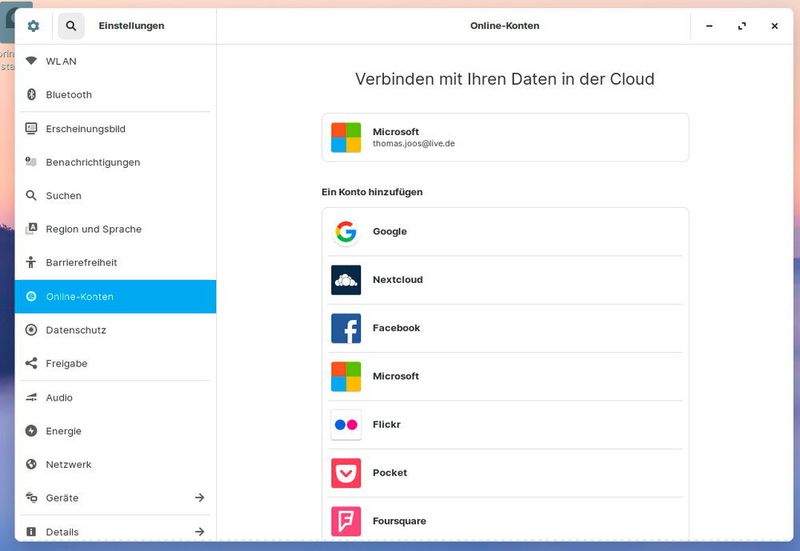Select Energie in sidebar
This screenshot has width=800, height=551.
(x=116, y=431)
